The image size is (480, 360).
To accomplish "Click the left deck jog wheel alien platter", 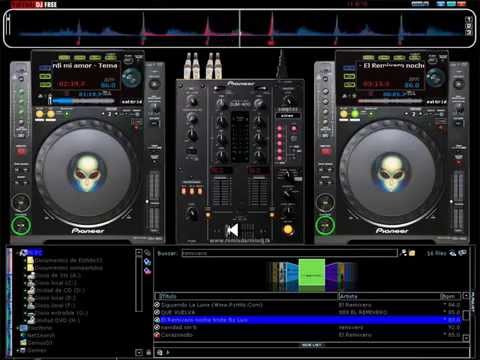I will [x=87, y=173].
